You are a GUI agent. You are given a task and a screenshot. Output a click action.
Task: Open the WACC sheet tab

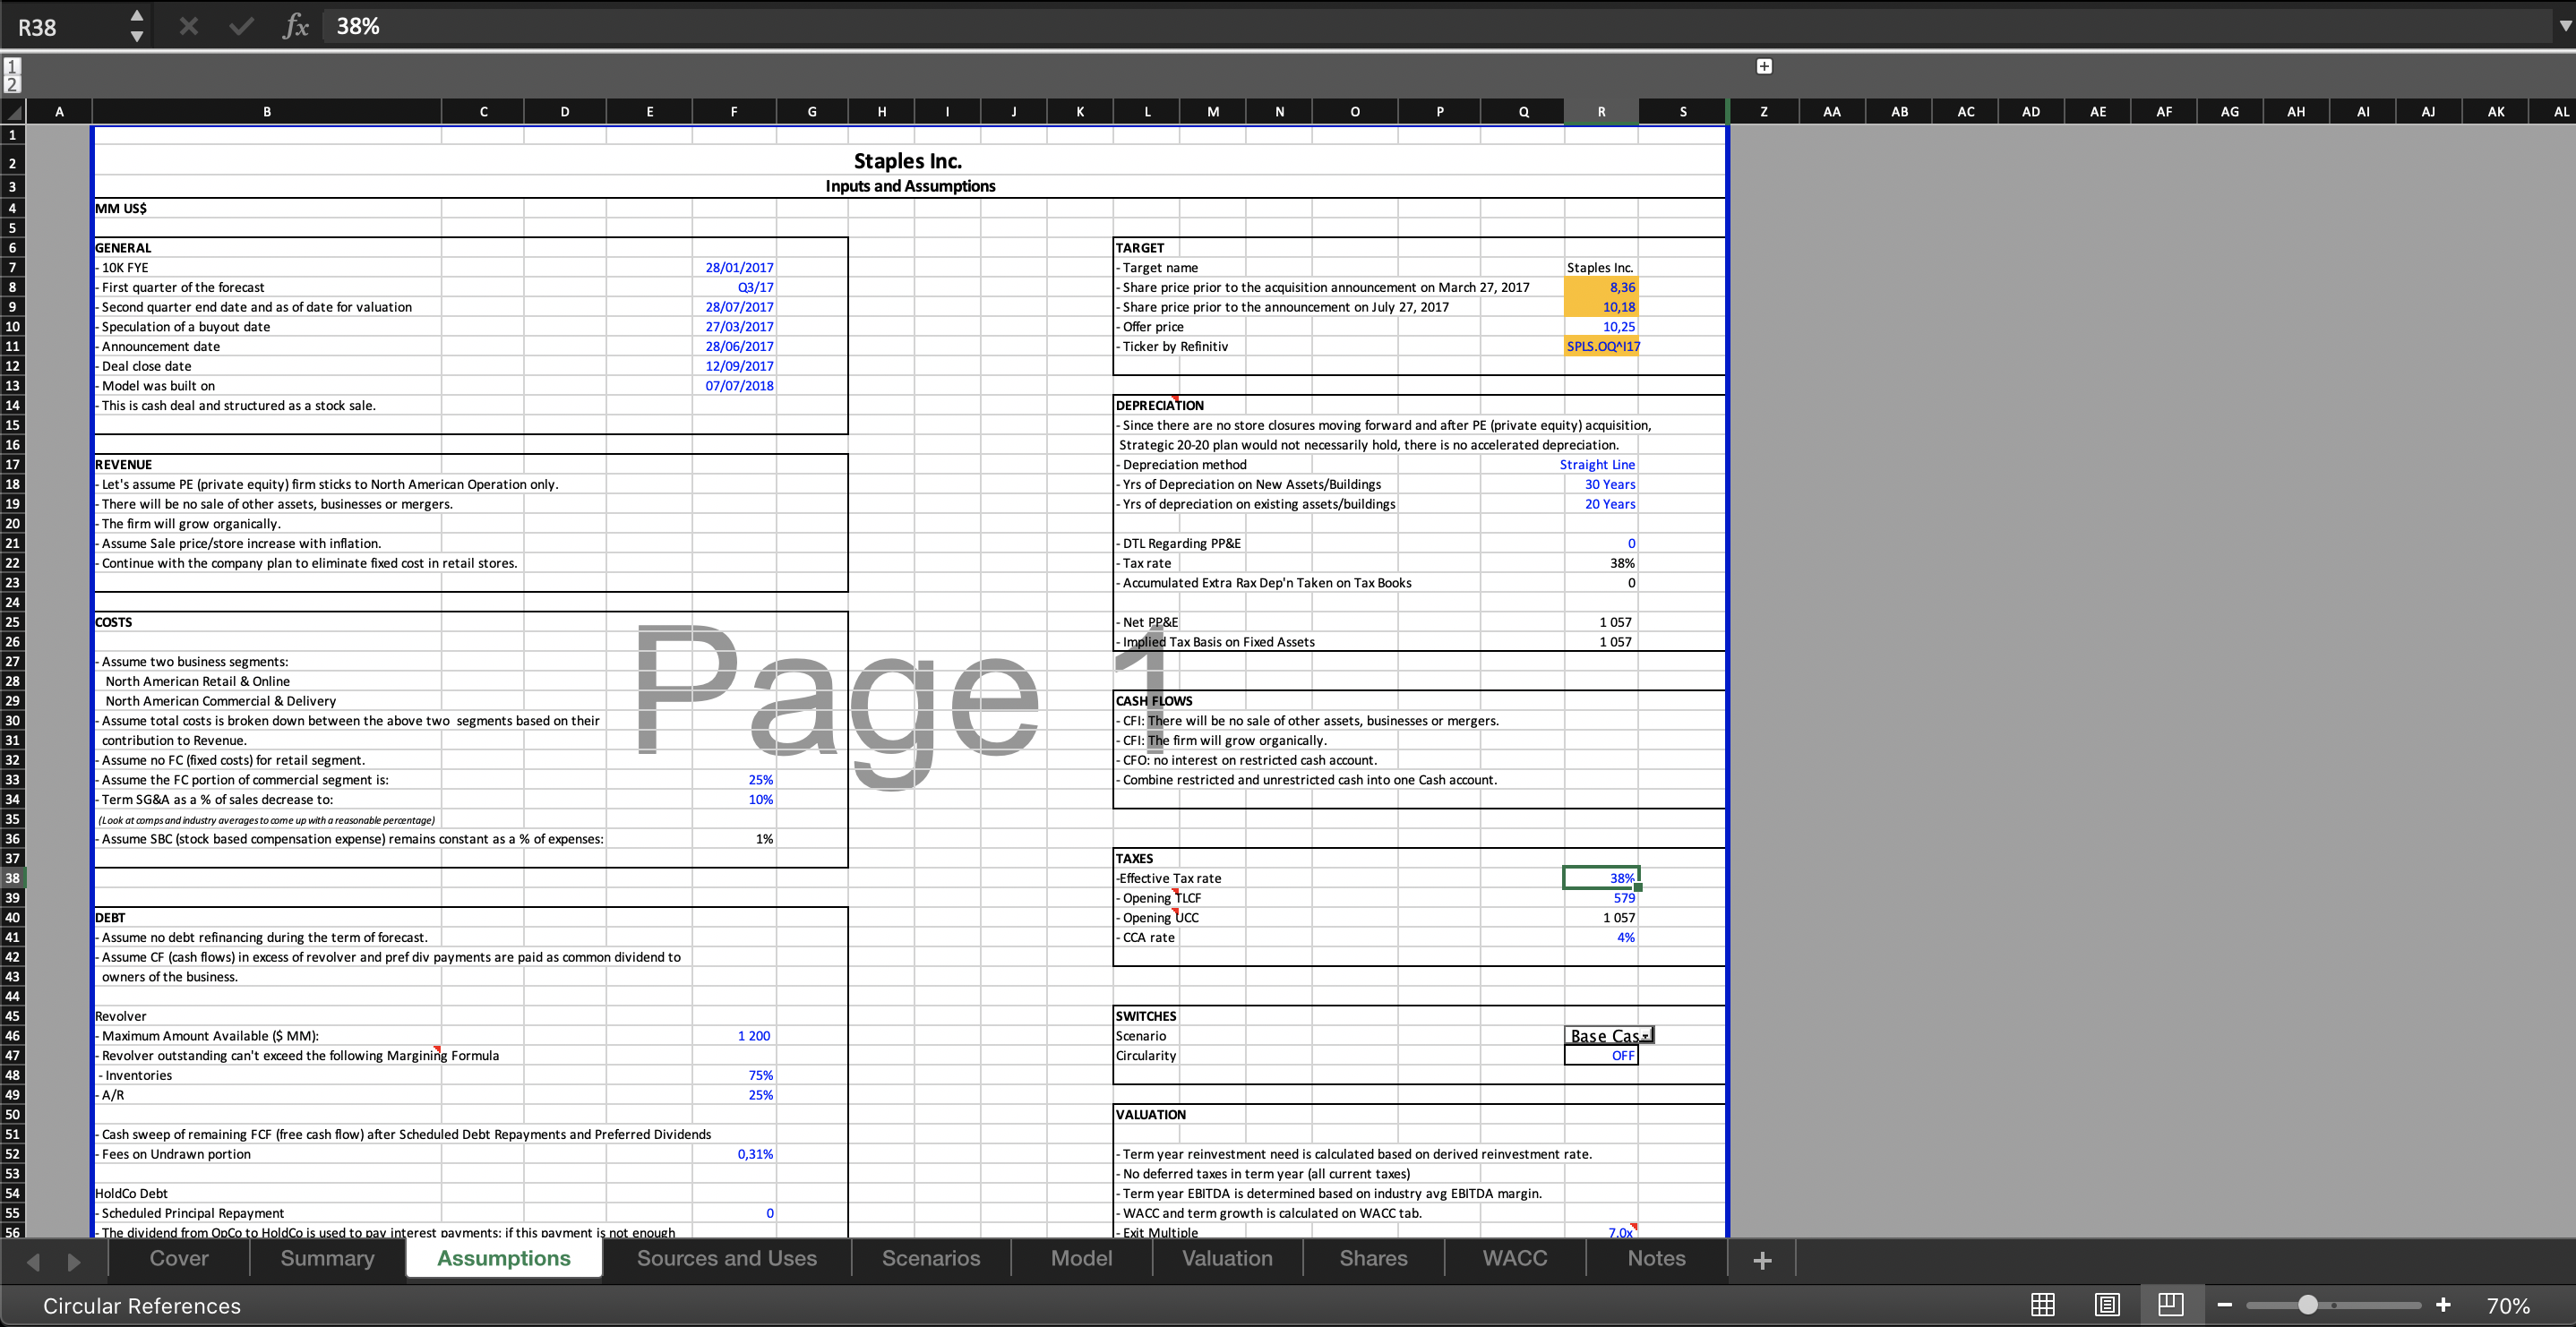1514,1258
